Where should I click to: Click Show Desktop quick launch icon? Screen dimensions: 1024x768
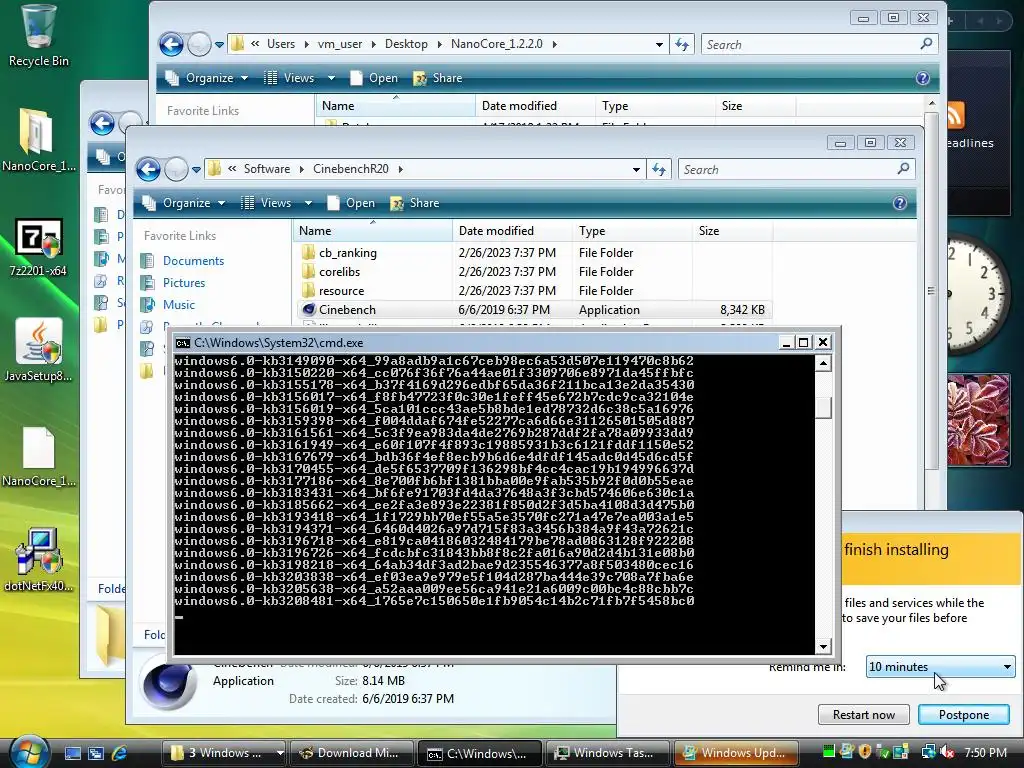click(72, 753)
